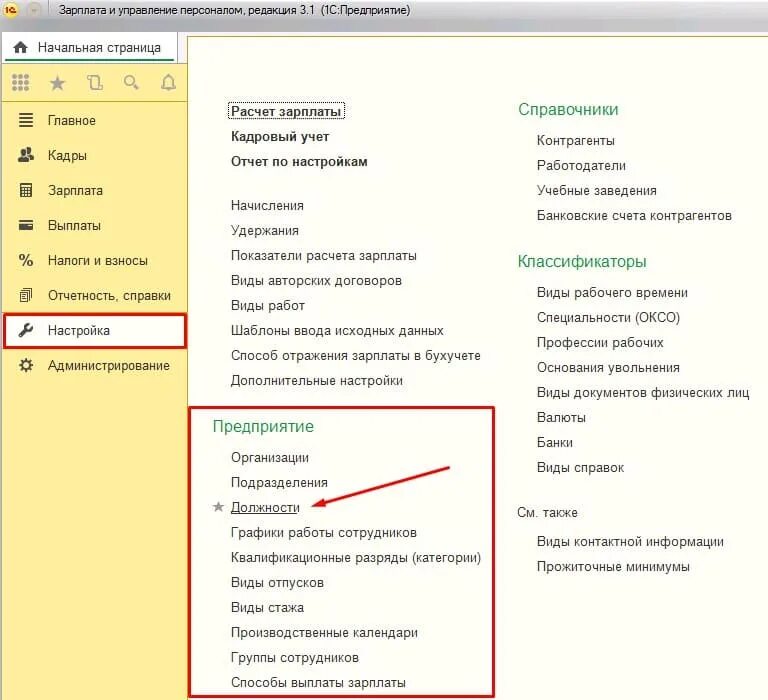Open Виды рабочего времени
This screenshot has width=768, height=700.
pos(612,292)
